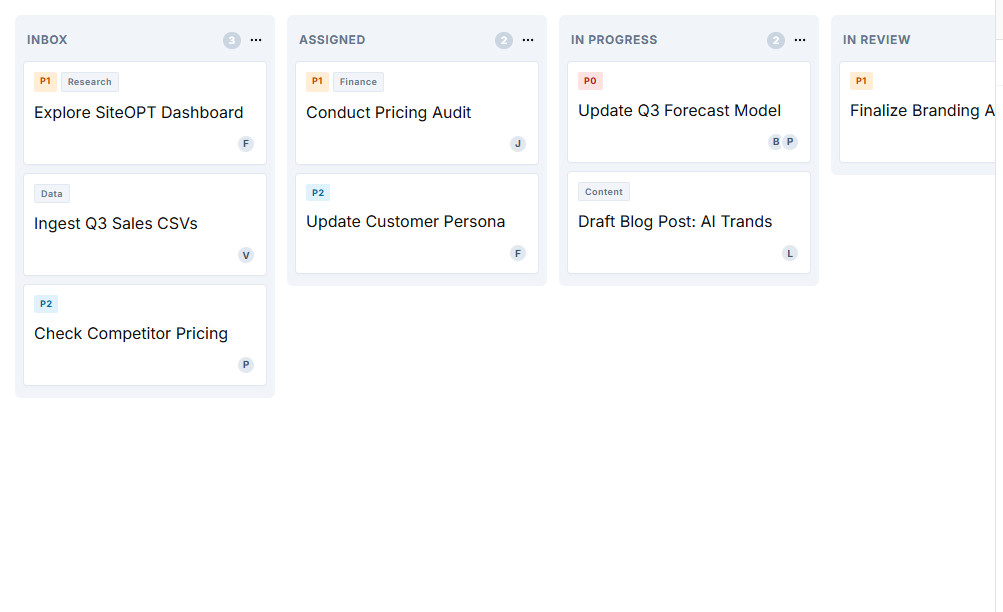Click the Data tag on Ingest Q3 card
This screenshot has width=1003, height=612.
click(52, 194)
